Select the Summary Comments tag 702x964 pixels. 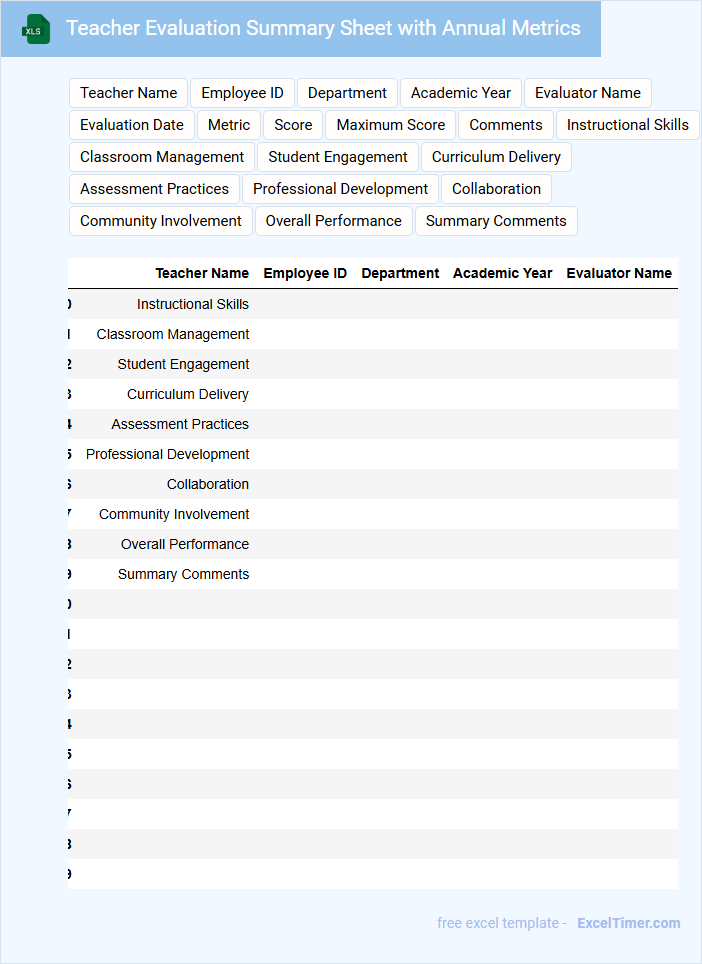point(496,221)
